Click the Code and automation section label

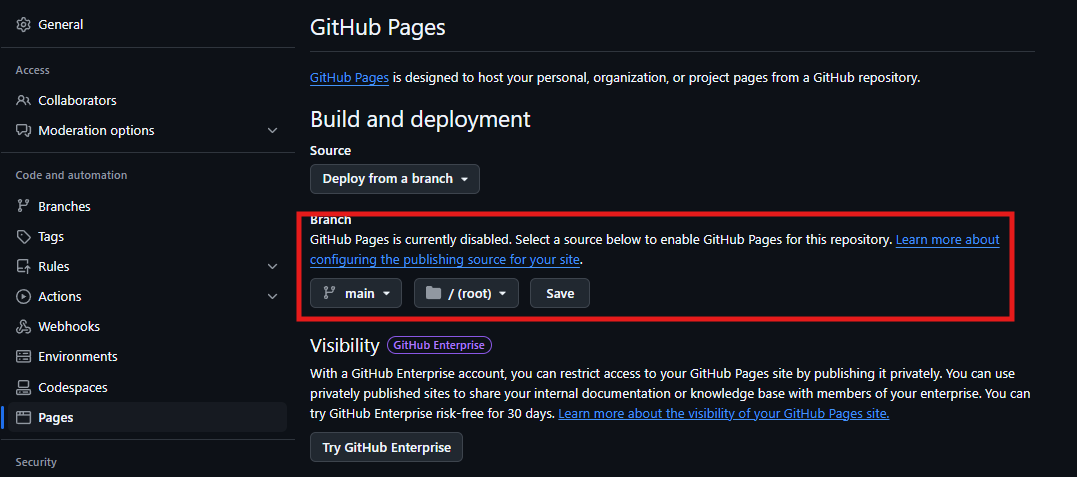71,175
